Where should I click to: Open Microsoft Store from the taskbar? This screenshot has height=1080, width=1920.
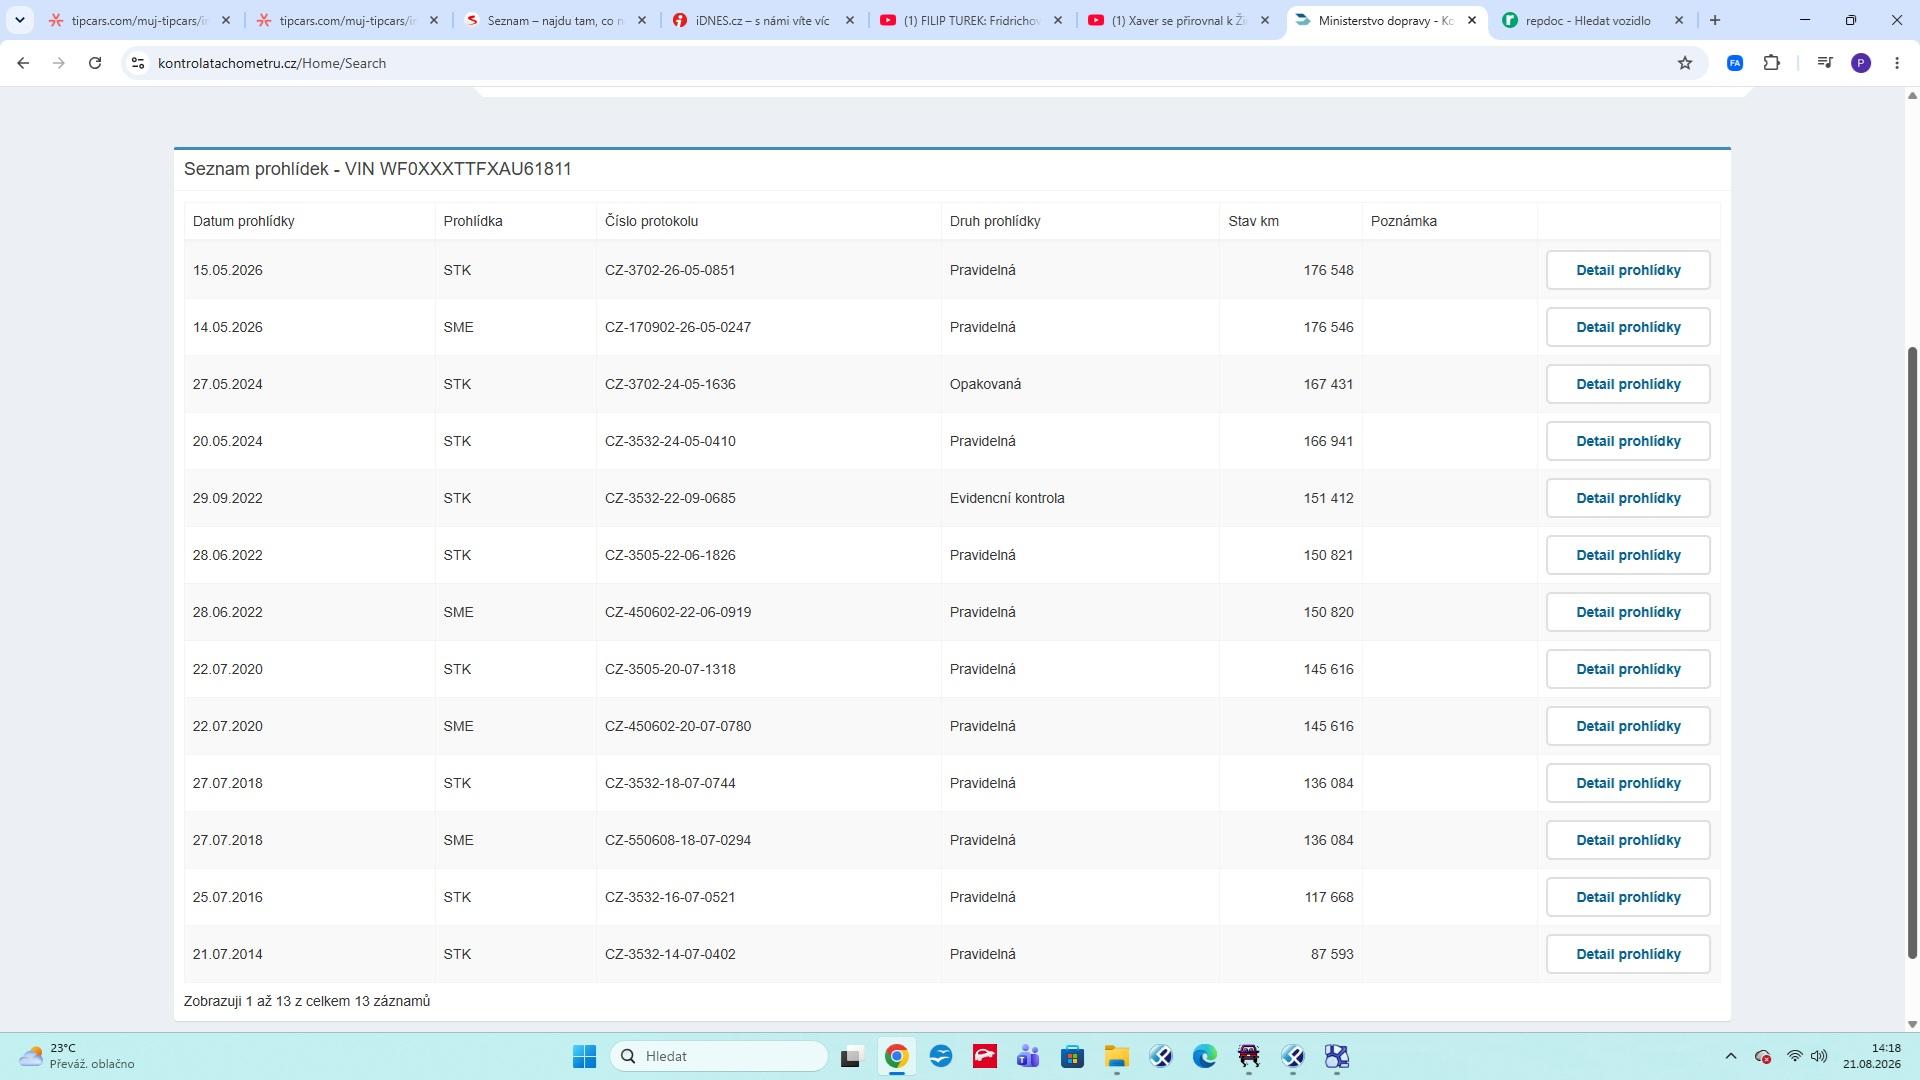1072,1056
